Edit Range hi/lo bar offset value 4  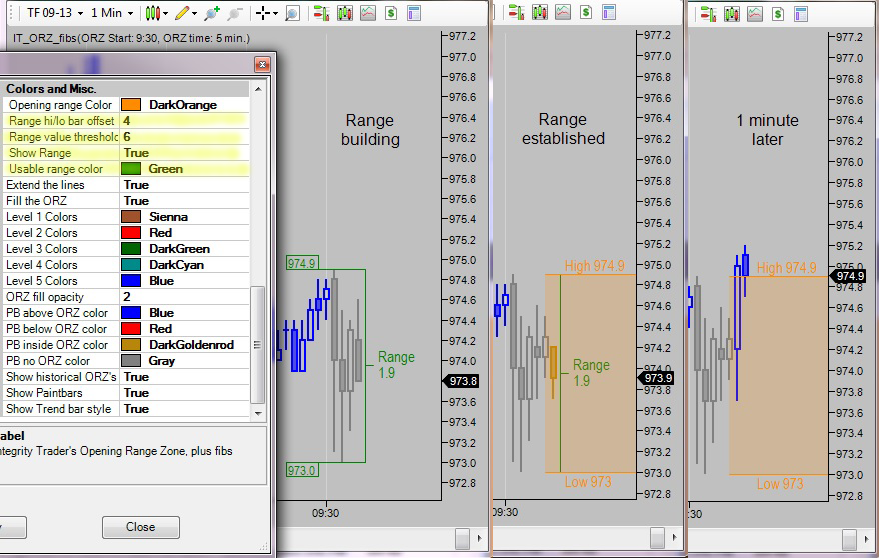point(184,121)
